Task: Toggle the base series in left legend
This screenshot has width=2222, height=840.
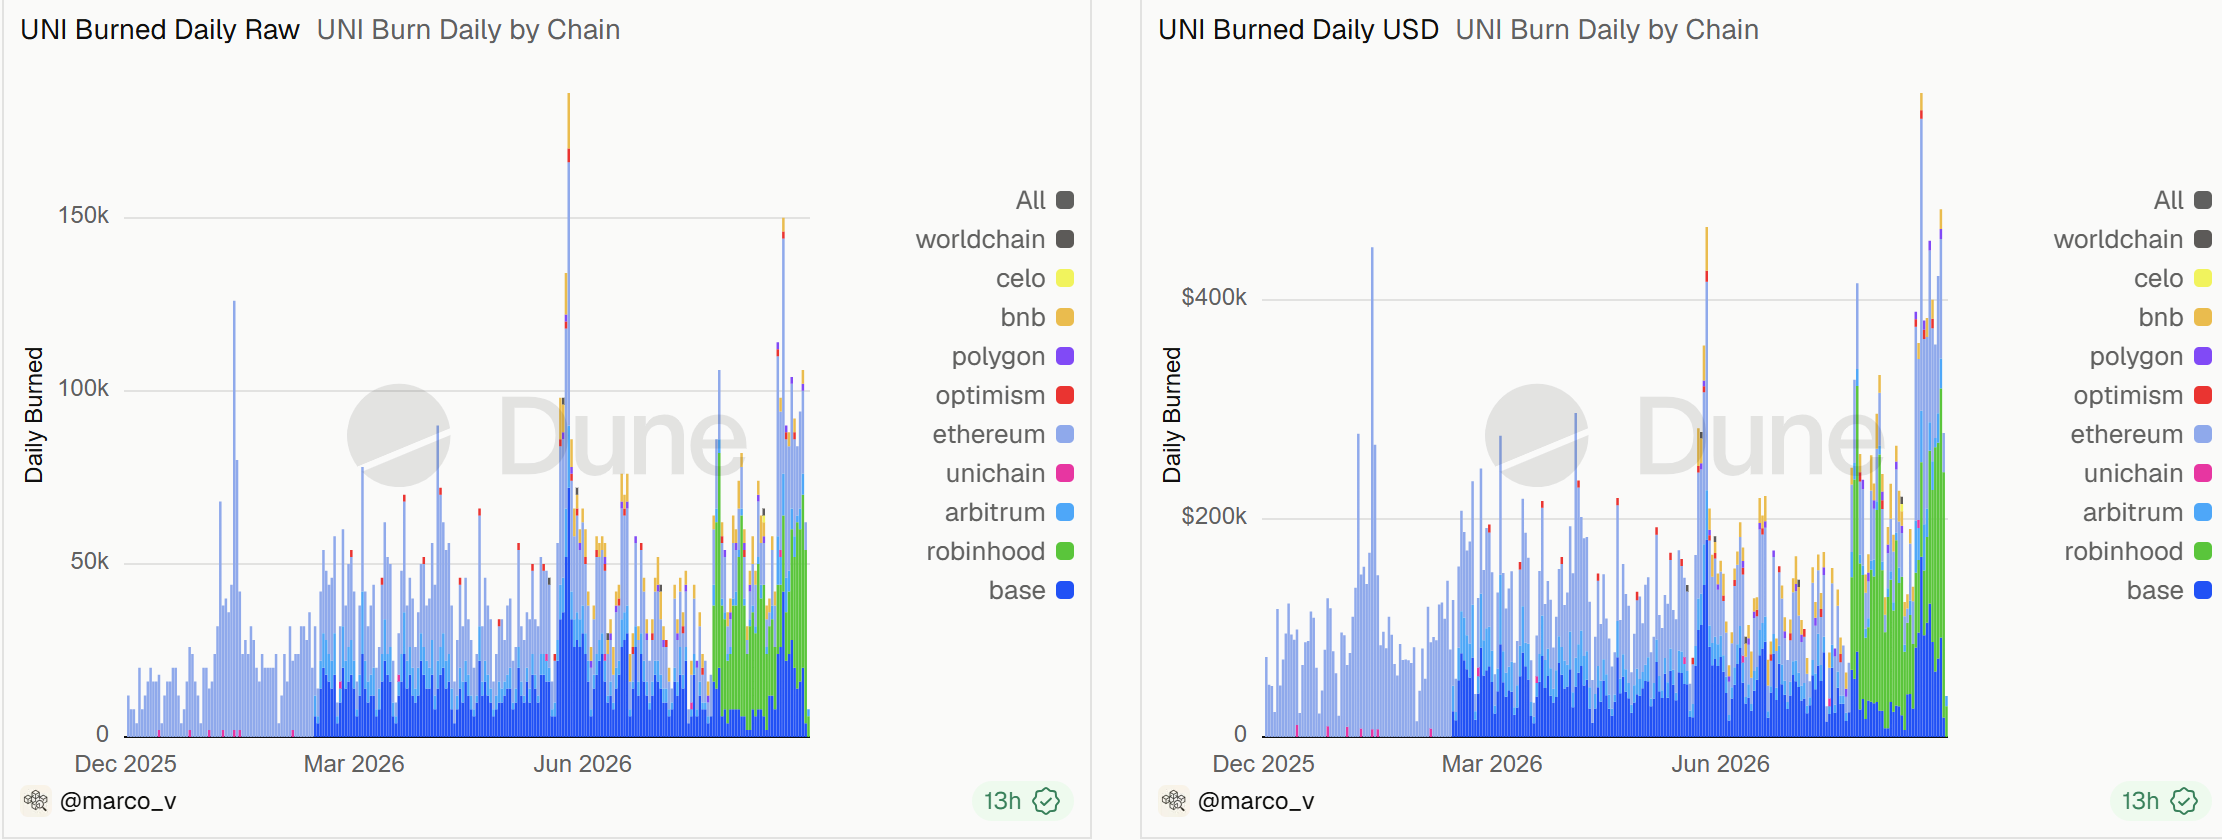Action: tap(1030, 590)
